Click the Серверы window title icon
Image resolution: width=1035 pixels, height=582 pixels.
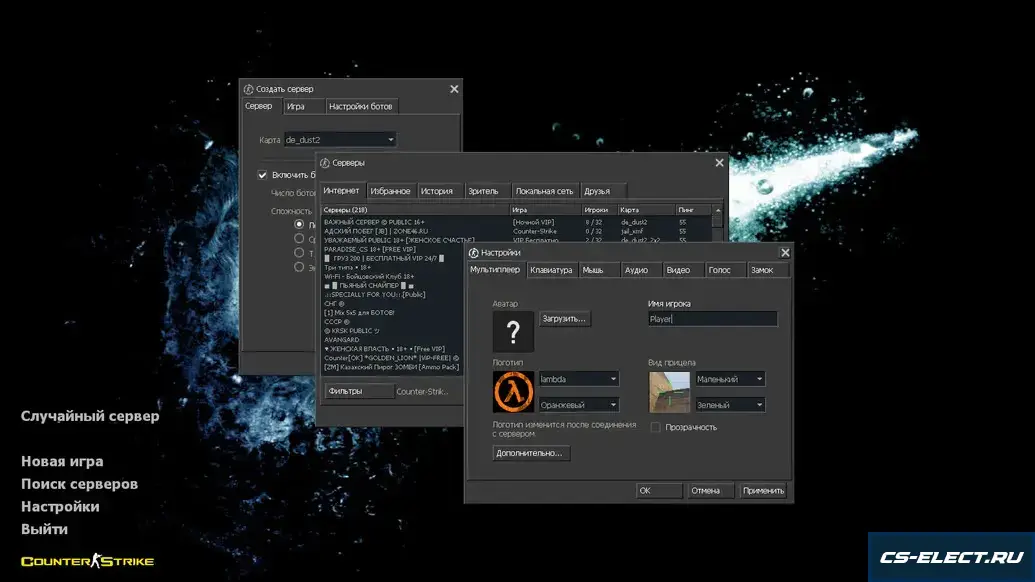point(325,162)
